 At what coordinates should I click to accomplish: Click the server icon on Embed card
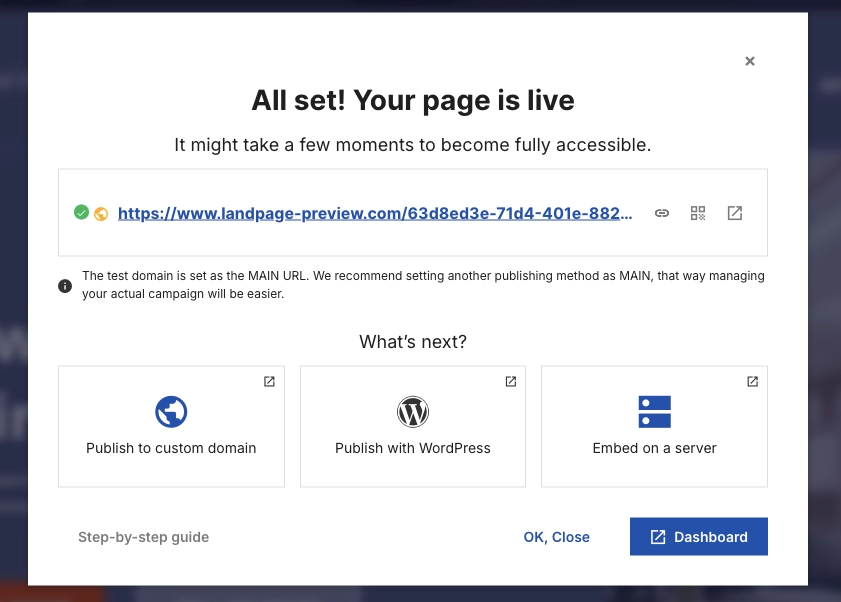click(x=654, y=411)
